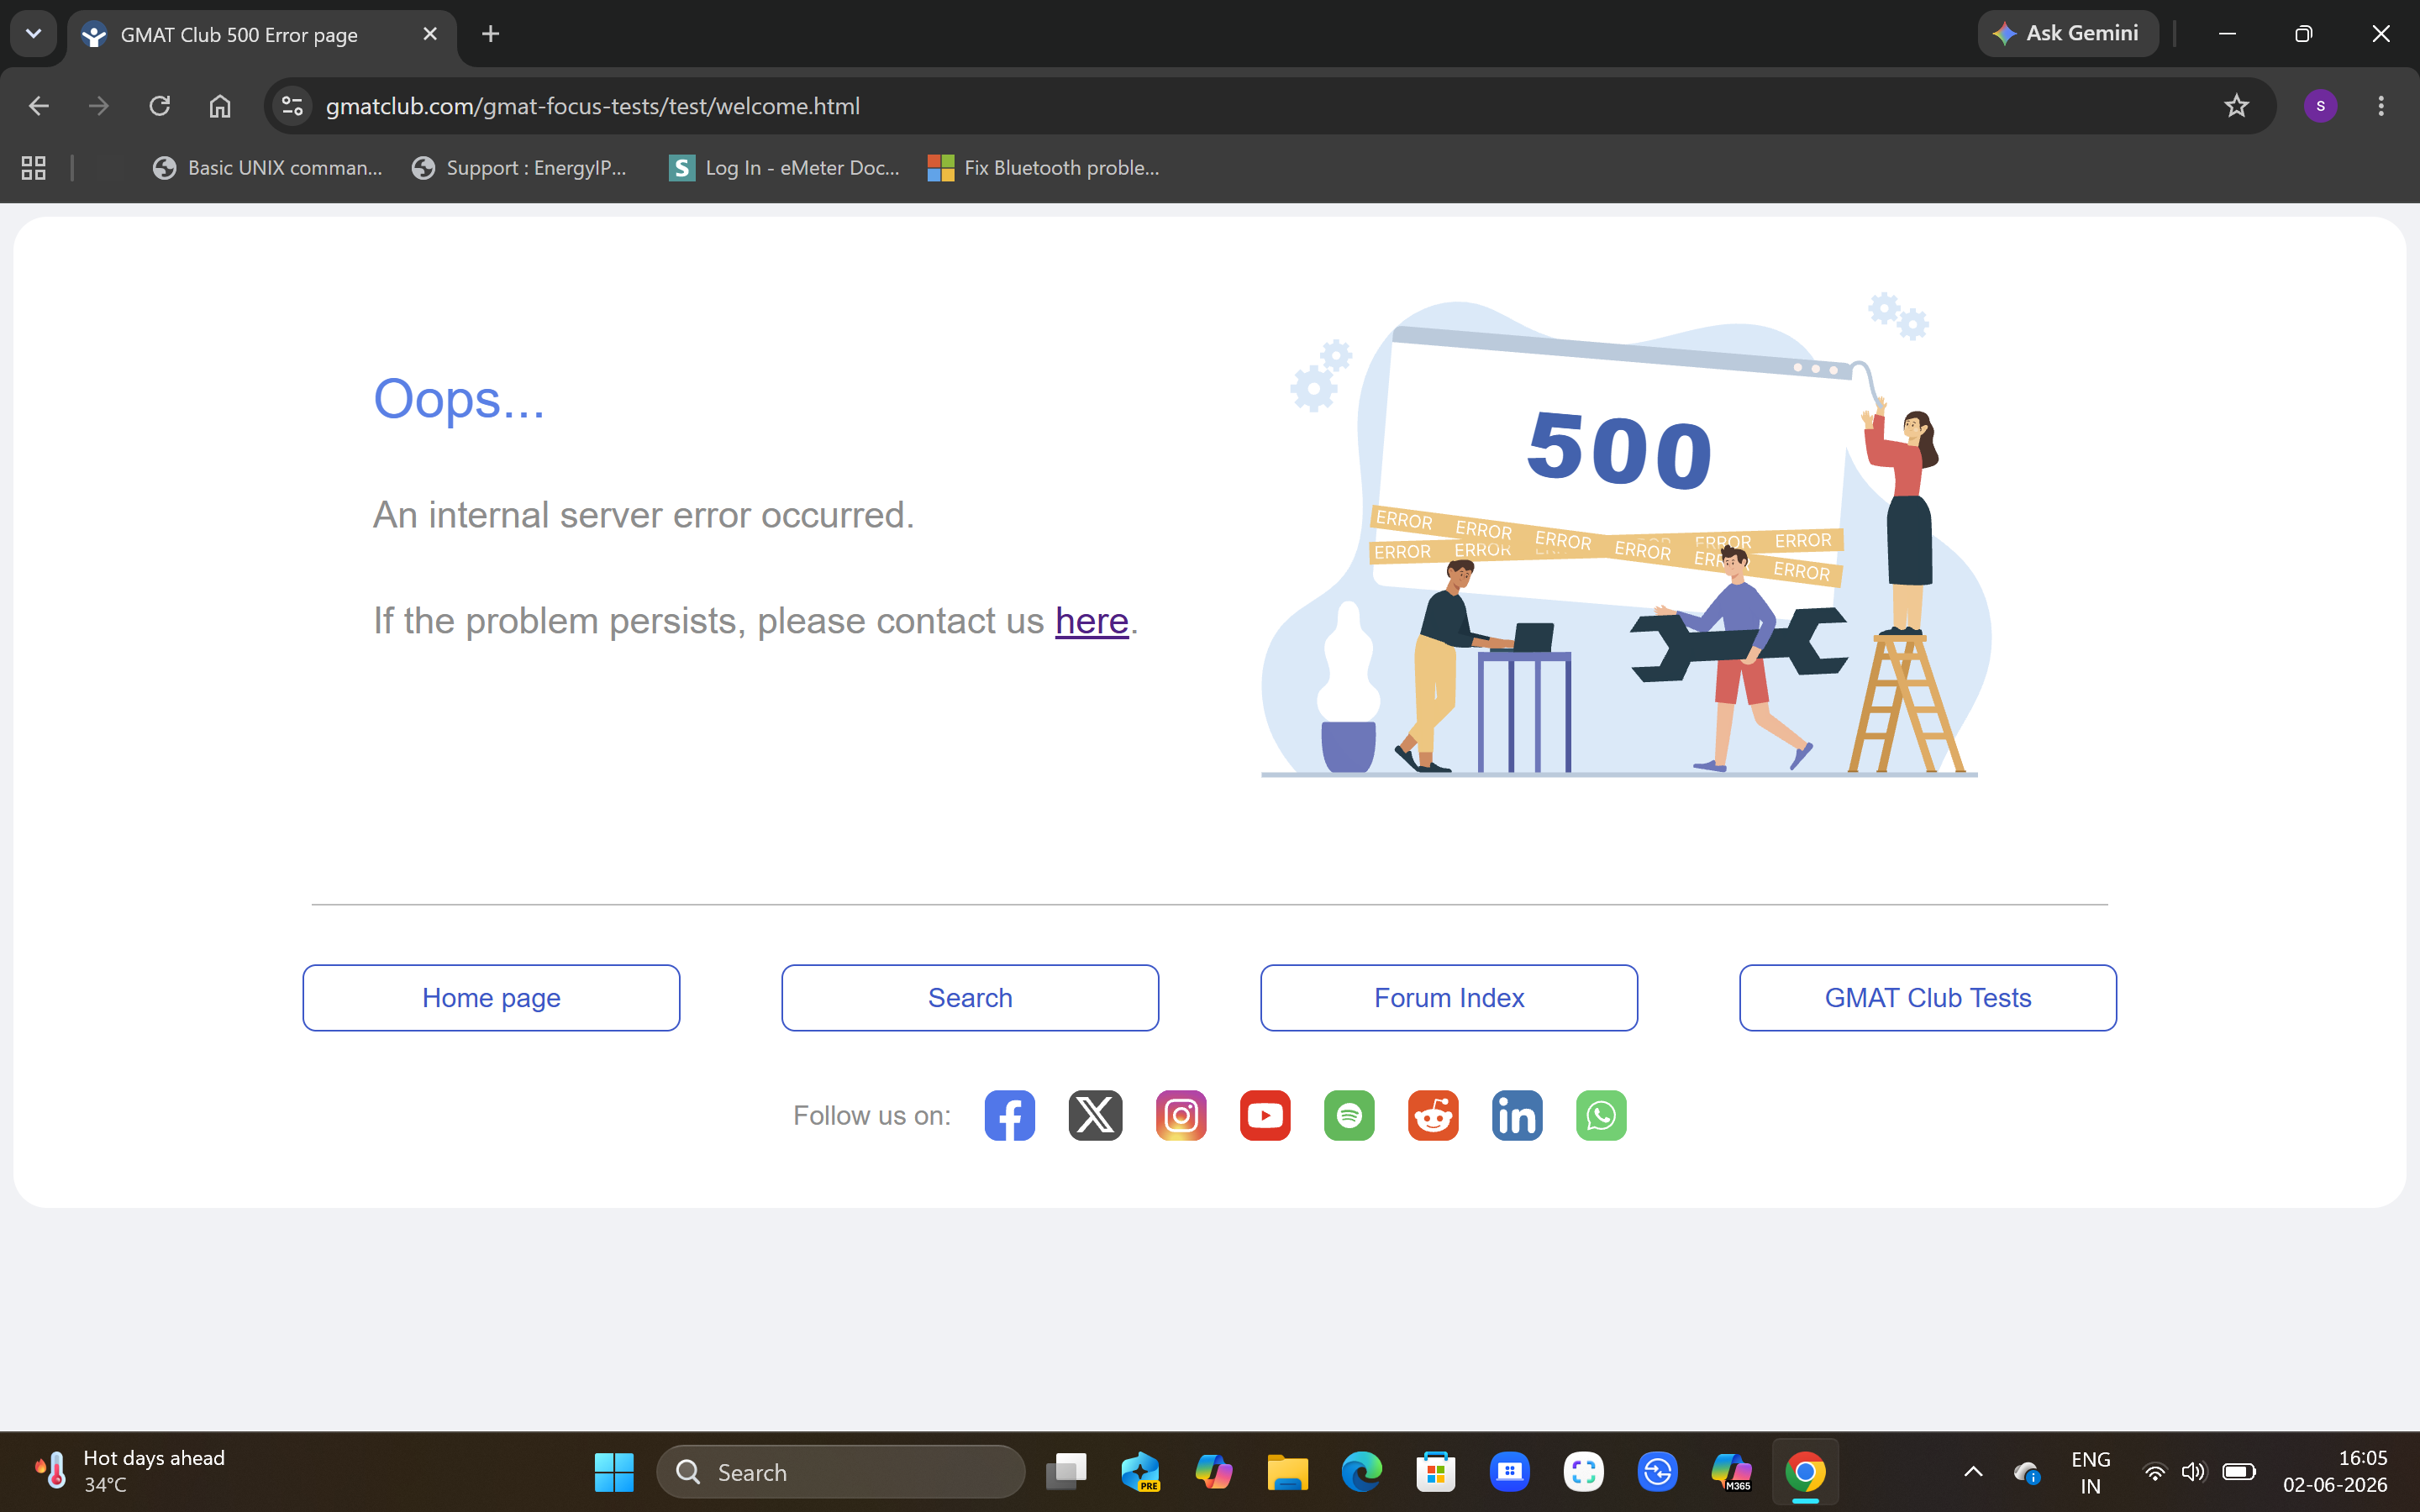Open the clock showing 16:05
The width and height of the screenshot is (2420, 1512).
pyautogui.click(x=2335, y=1472)
